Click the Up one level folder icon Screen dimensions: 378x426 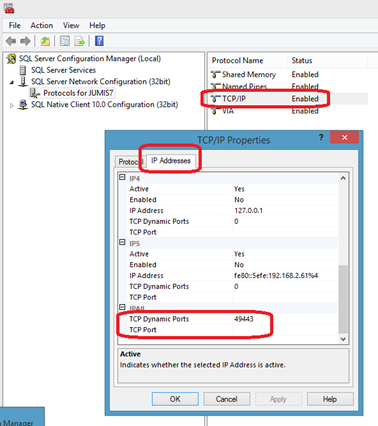click(45, 41)
